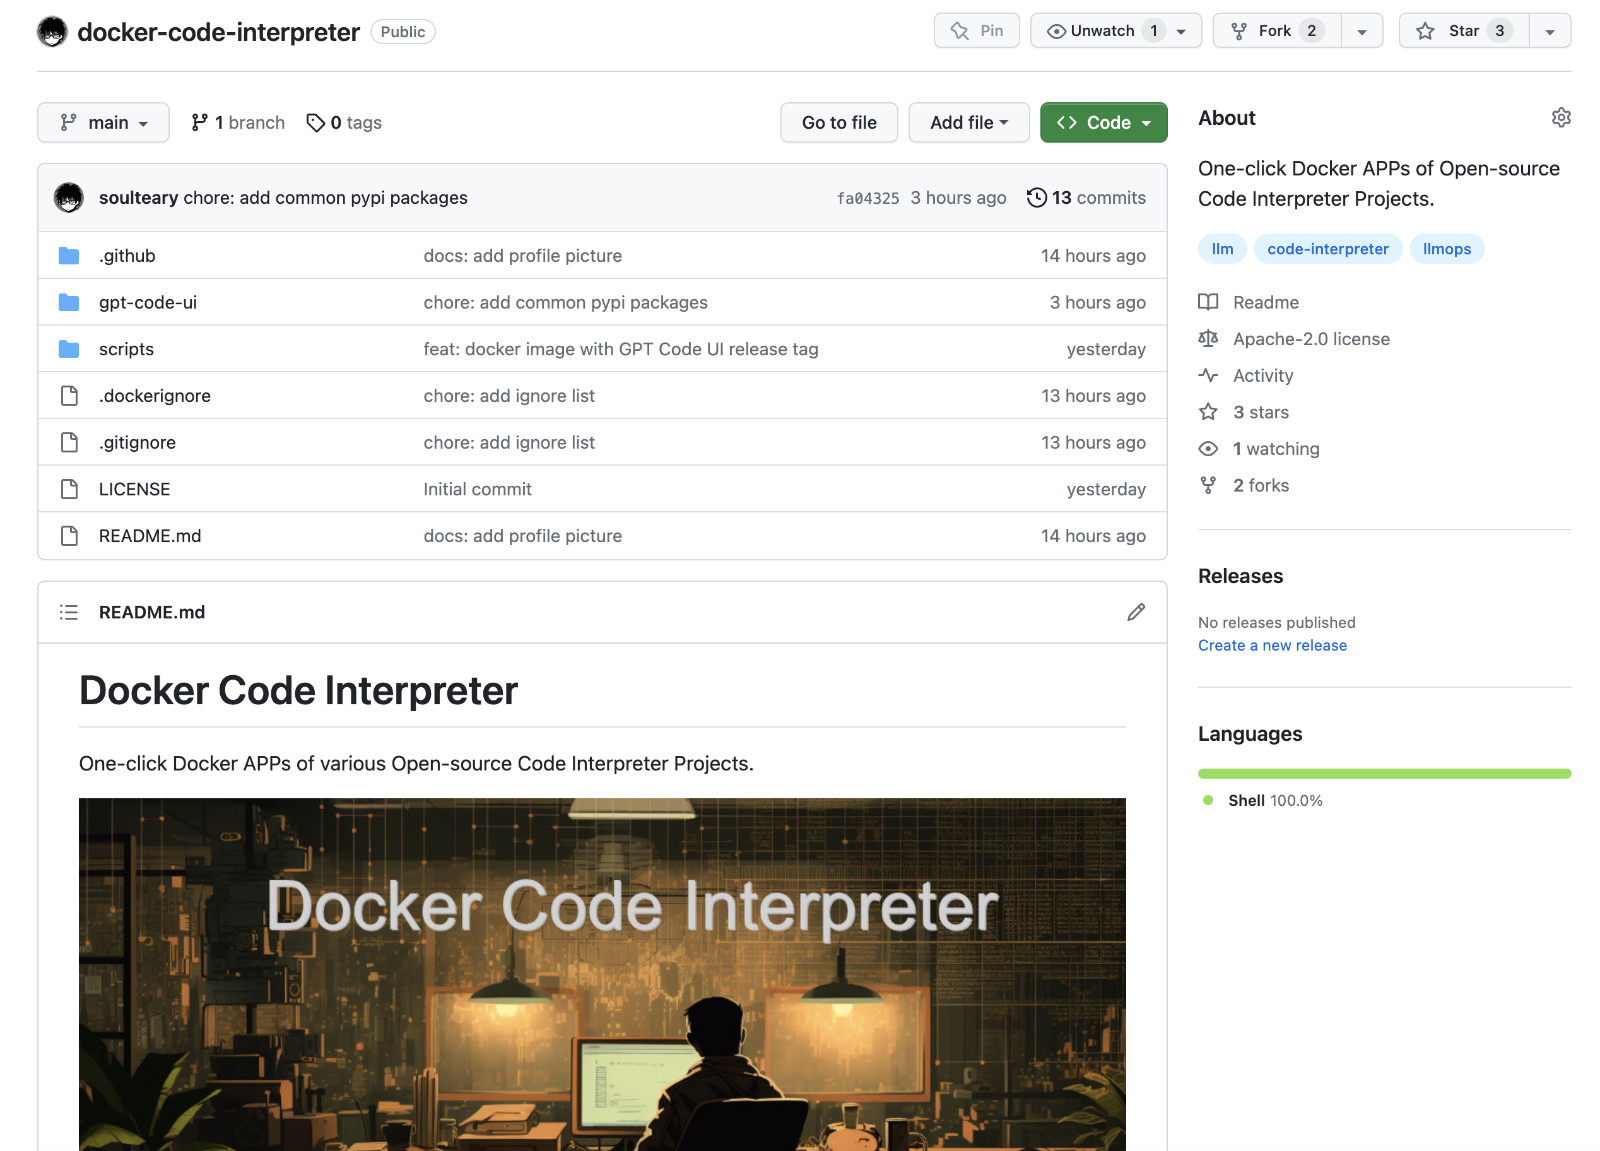Select the llmops topic tag
Image resolution: width=1600 pixels, height=1151 pixels.
[1447, 249]
